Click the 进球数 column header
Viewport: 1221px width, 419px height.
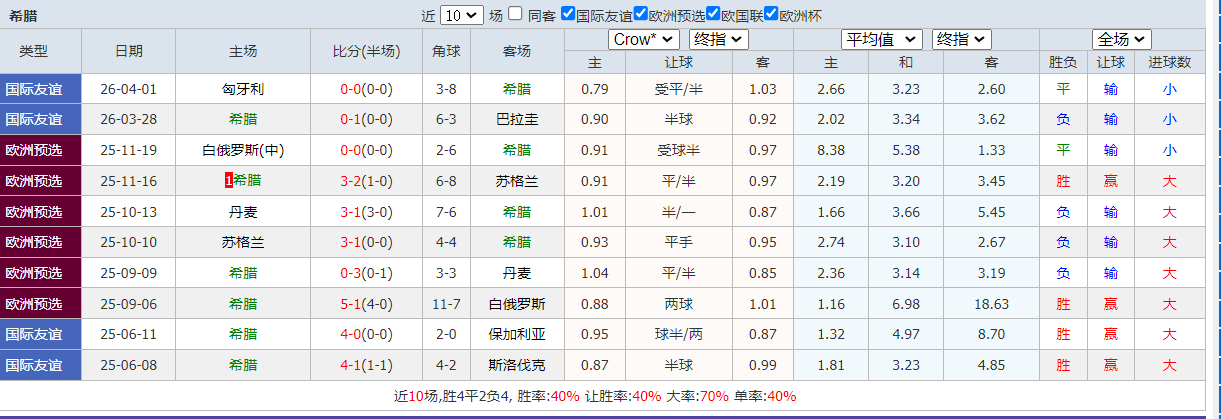tap(1169, 62)
